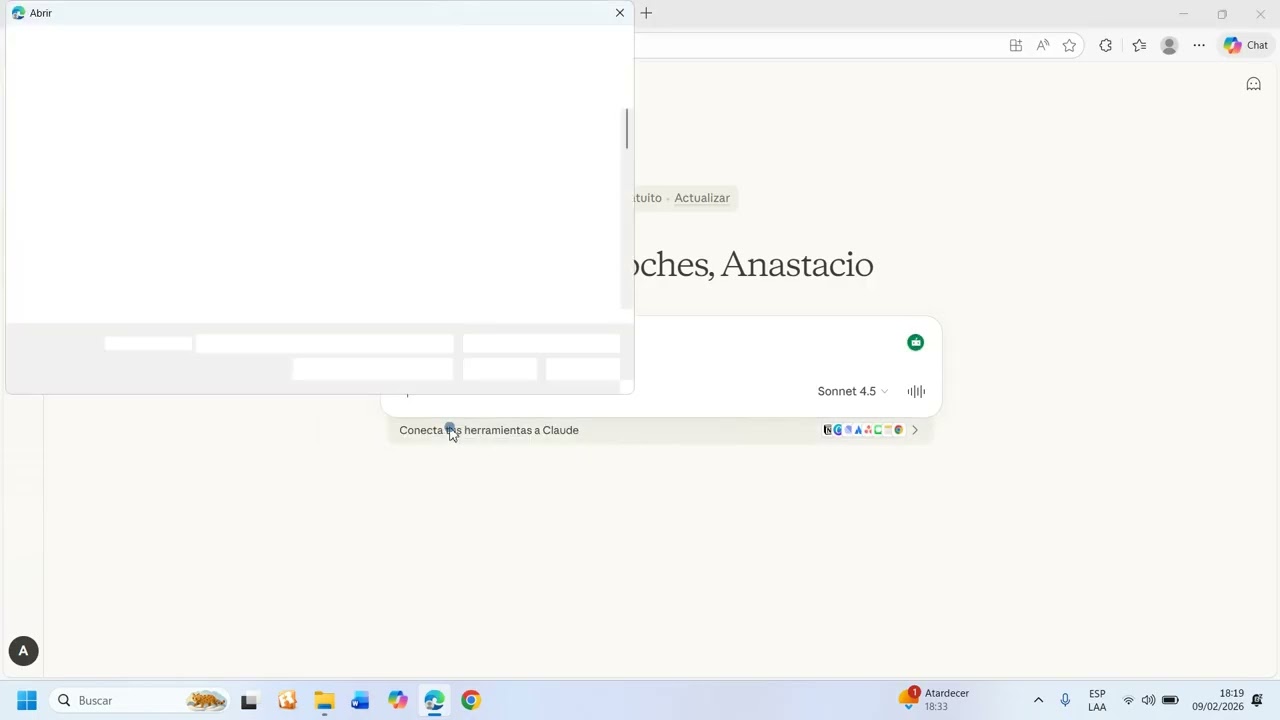Open the clock and date panel
Viewport: 1280px width, 720px height.
(x=1218, y=700)
